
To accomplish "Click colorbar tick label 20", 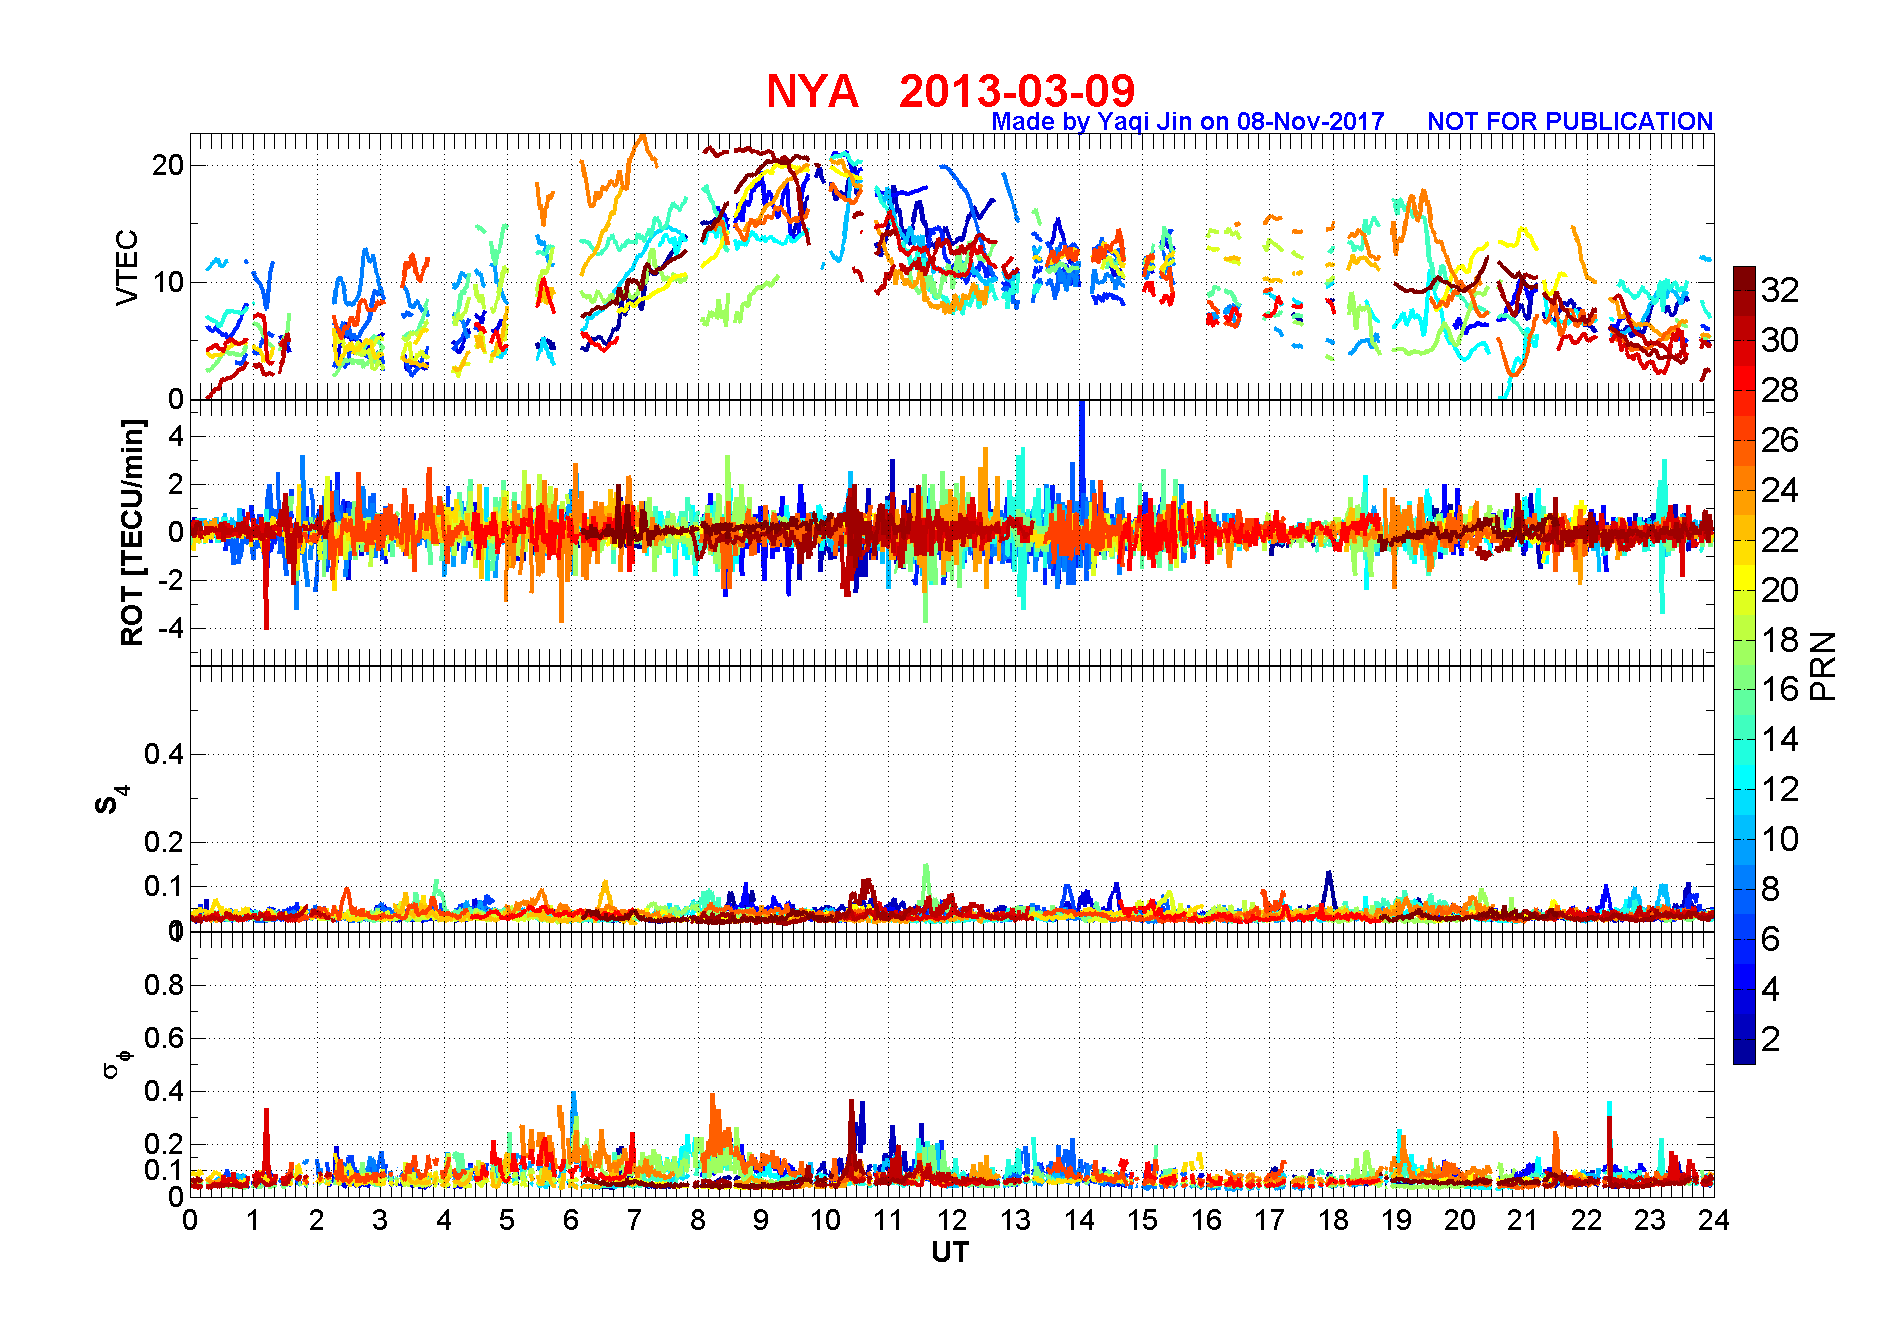I will [1780, 590].
